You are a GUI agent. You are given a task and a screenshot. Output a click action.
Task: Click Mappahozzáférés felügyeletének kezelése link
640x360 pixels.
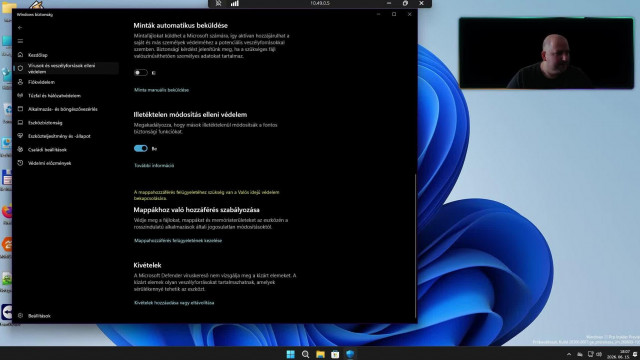[178, 240]
